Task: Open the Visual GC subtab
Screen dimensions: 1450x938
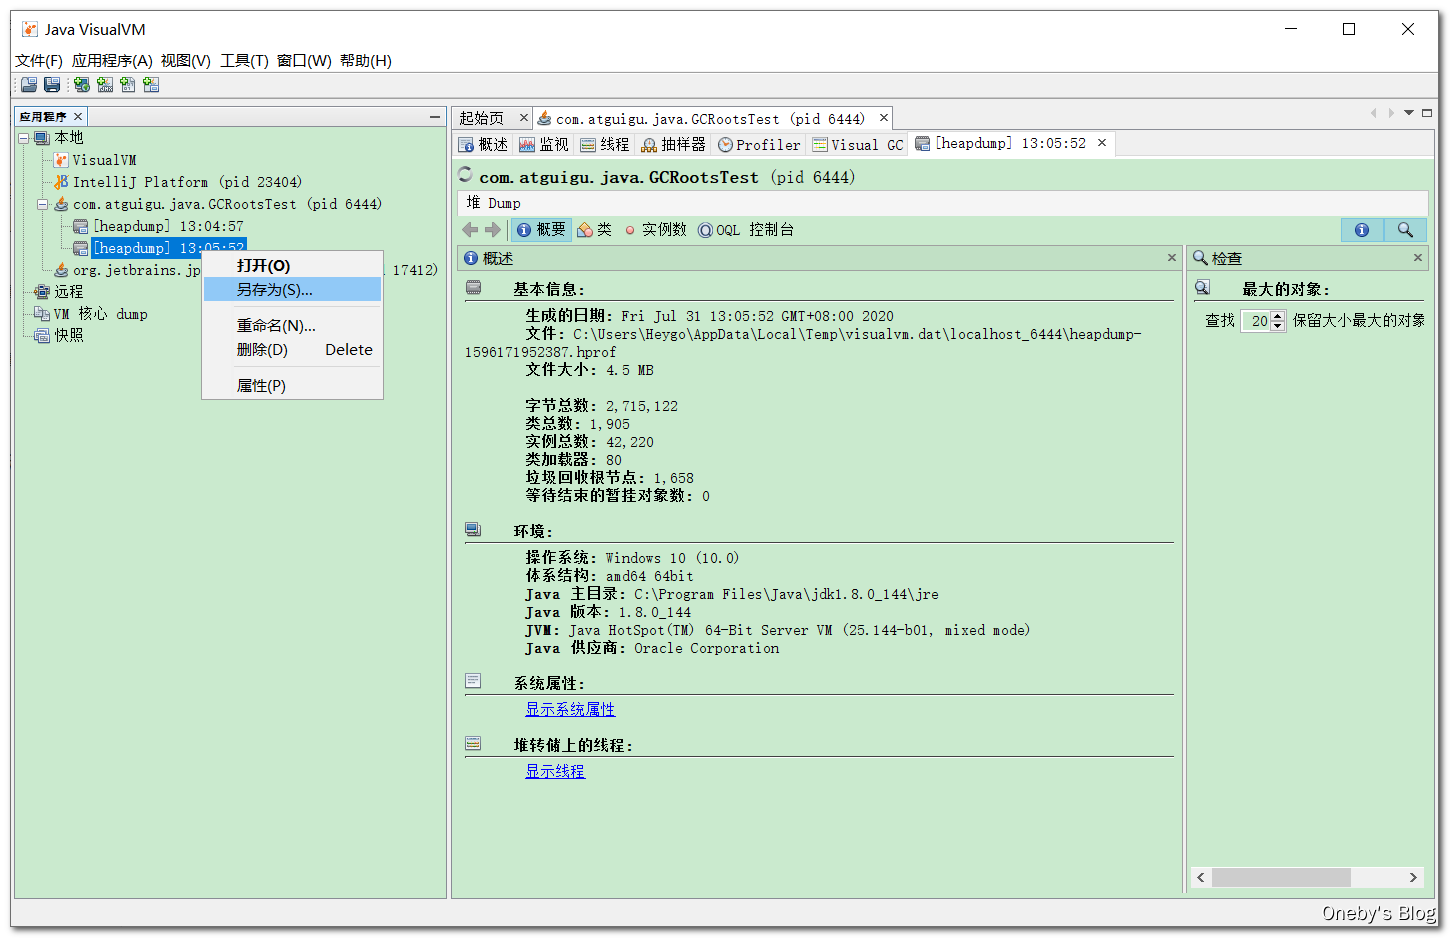Action: (858, 145)
